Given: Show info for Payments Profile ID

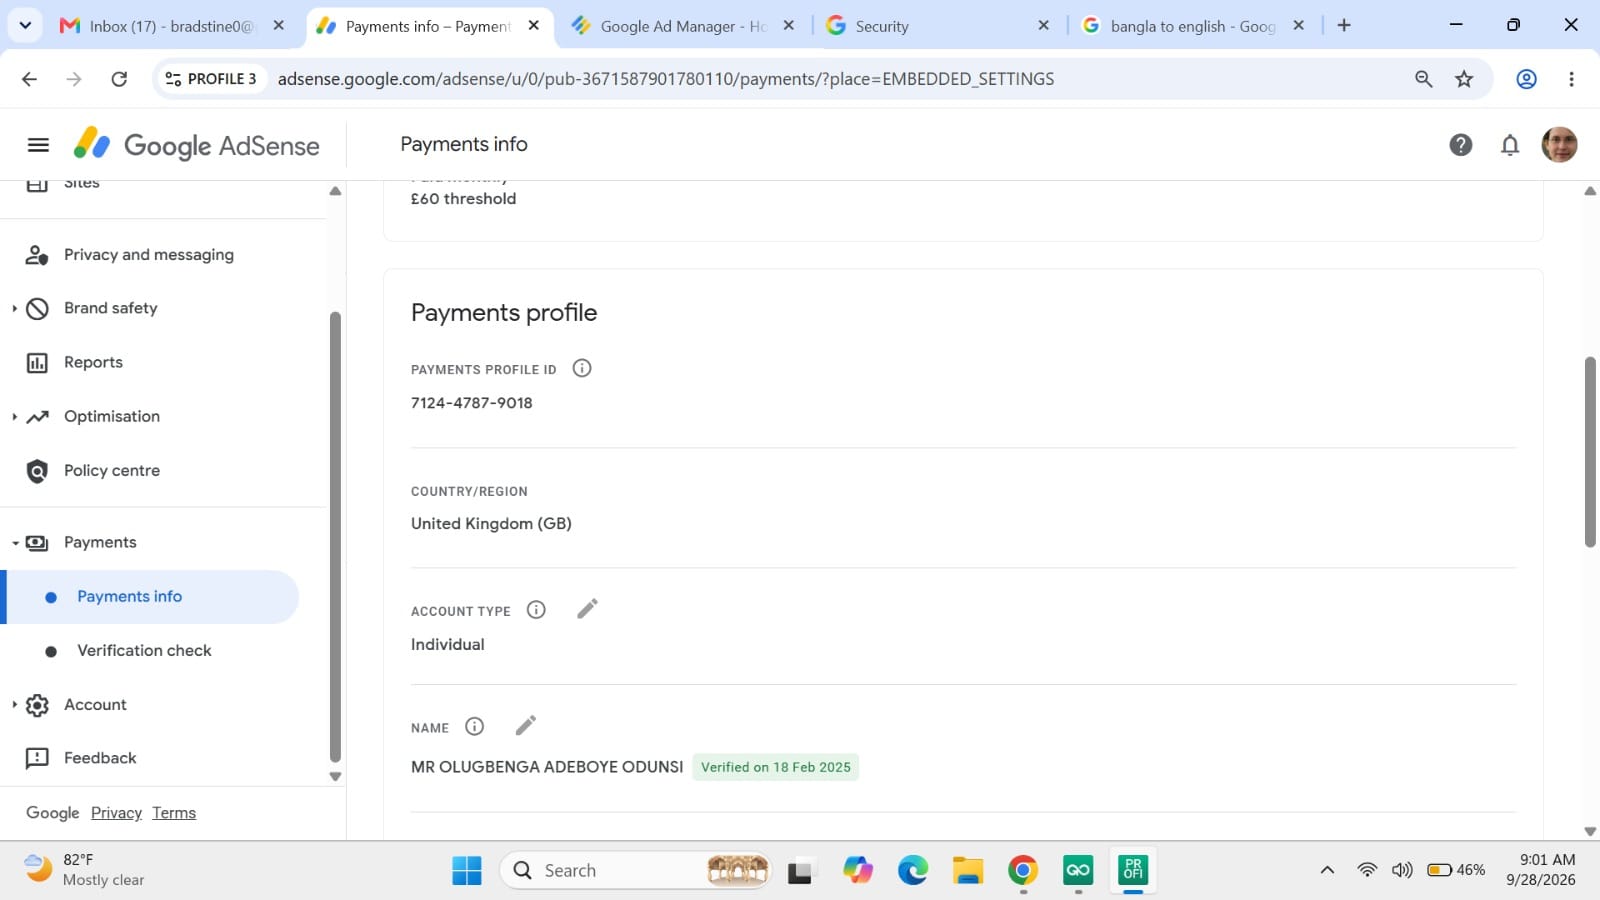Looking at the screenshot, I should tap(582, 368).
